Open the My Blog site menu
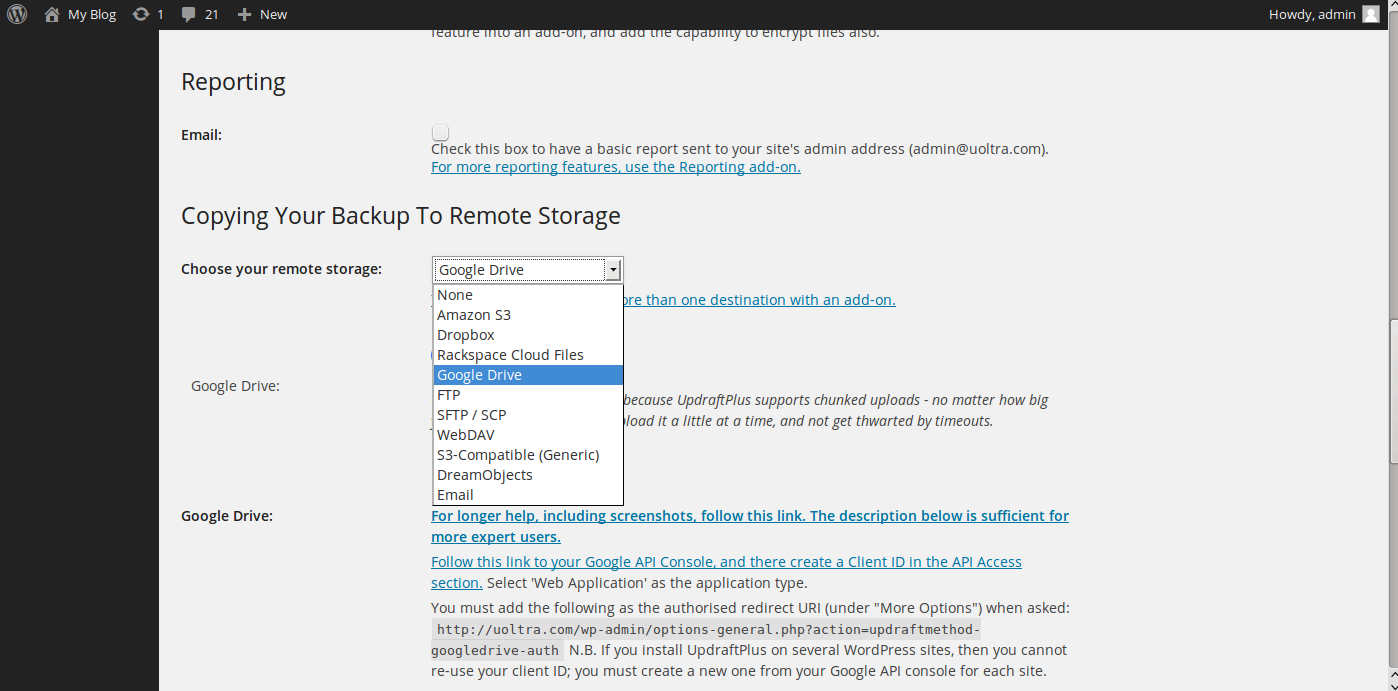 92,15
